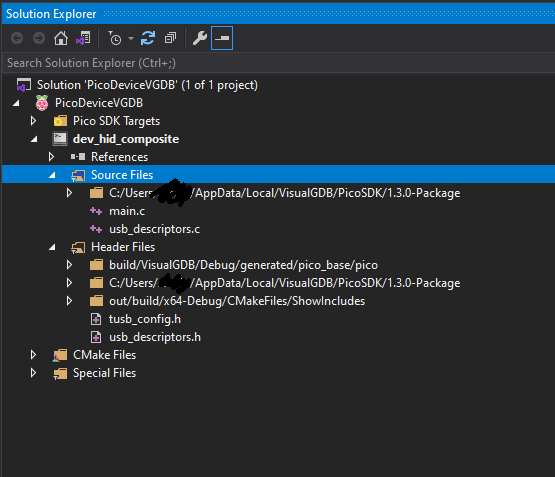Select dev_hid_composite target
The height and width of the screenshot is (477, 555).
click(126, 139)
